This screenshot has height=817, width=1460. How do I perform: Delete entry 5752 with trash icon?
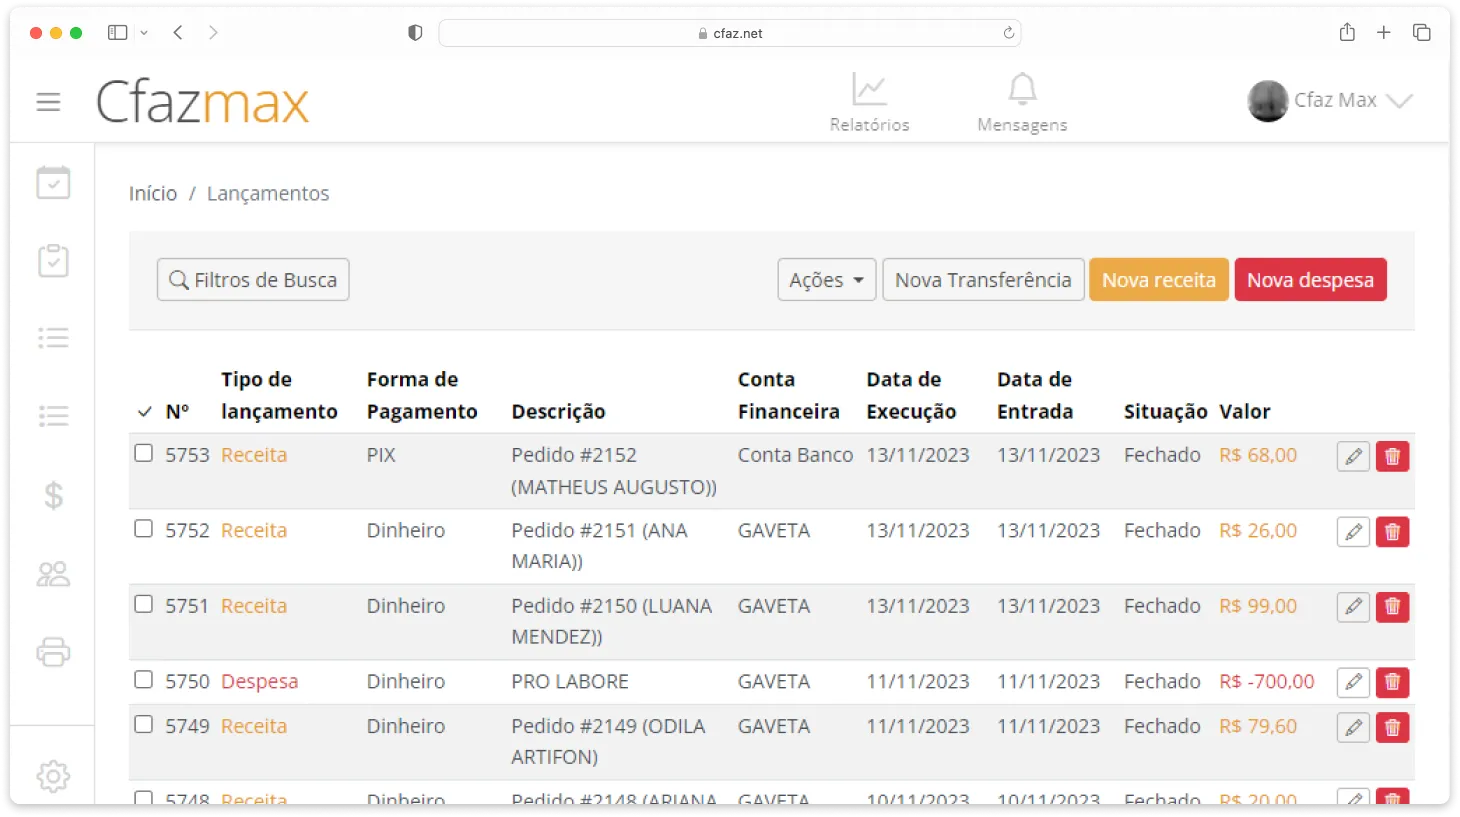(1392, 532)
